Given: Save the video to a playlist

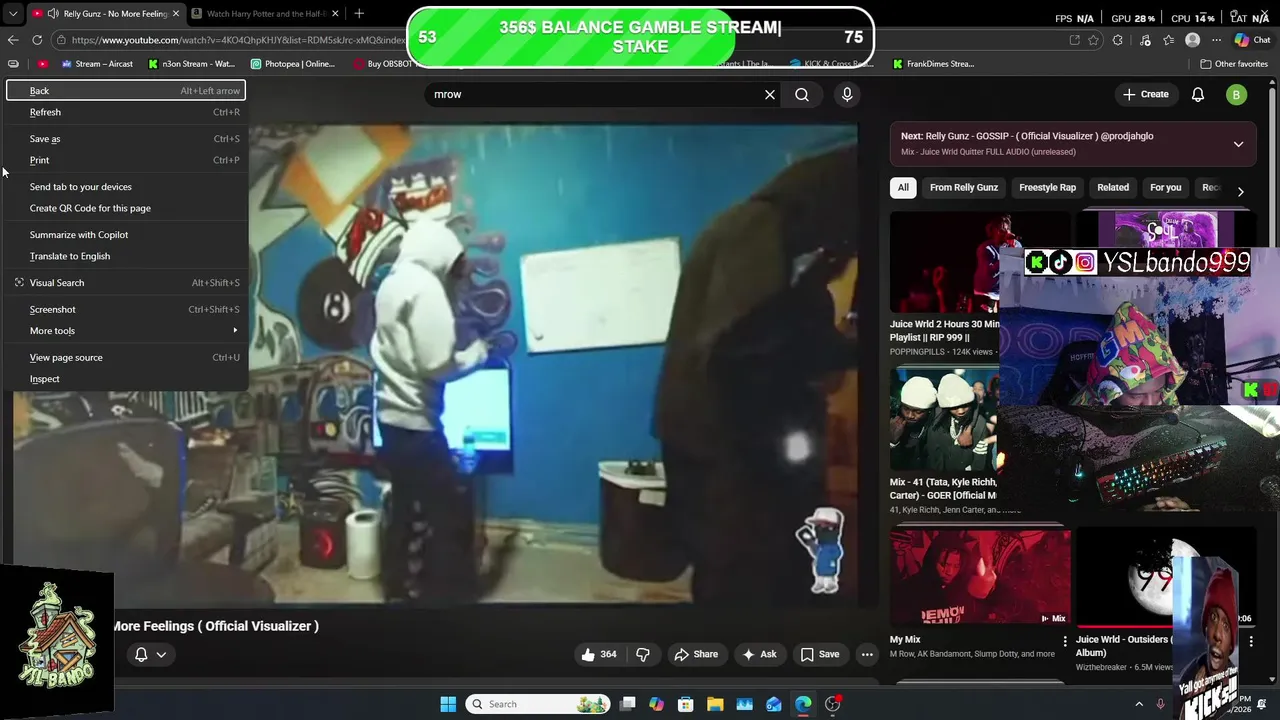Looking at the screenshot, I should 820,654.
